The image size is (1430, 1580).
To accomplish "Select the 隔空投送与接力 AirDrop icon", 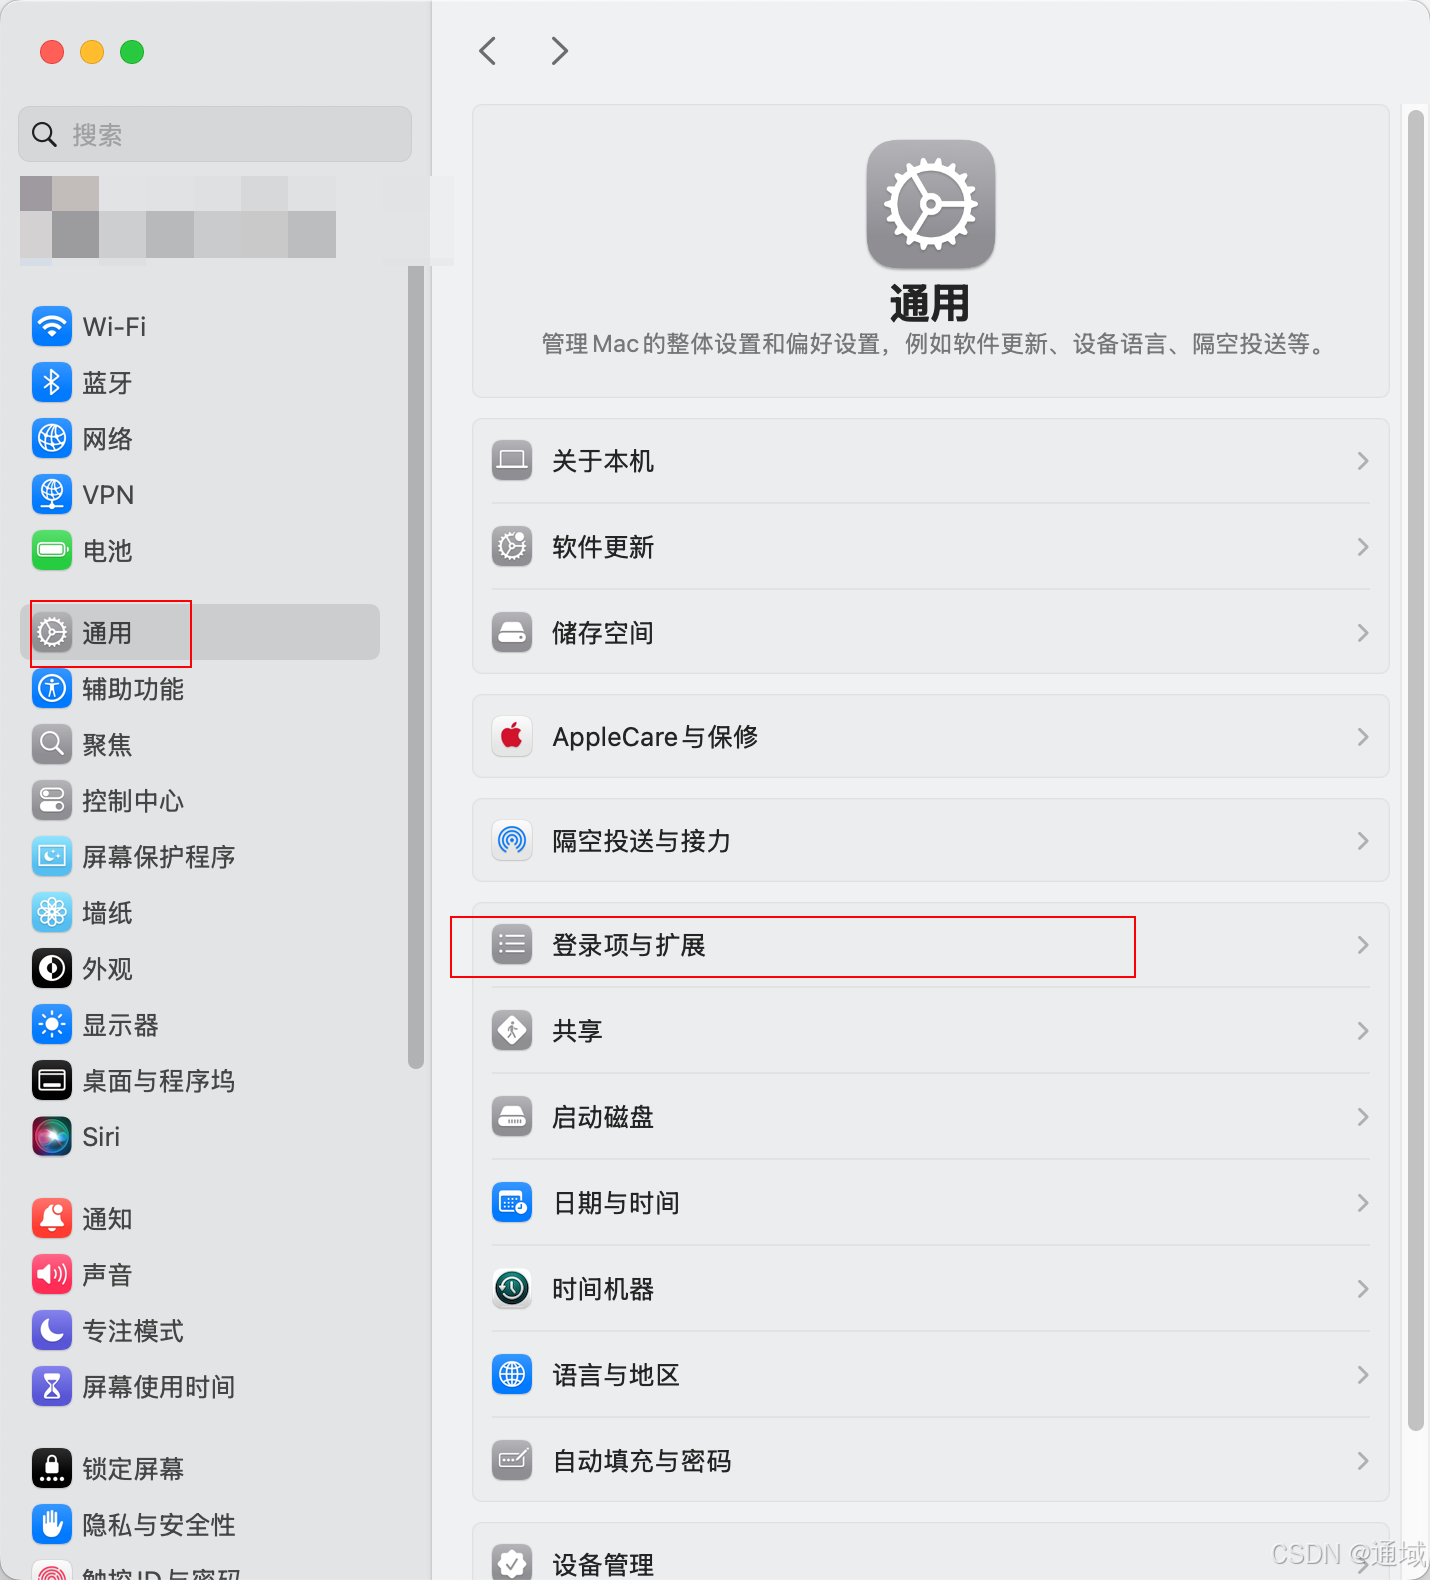I will 512,840.
